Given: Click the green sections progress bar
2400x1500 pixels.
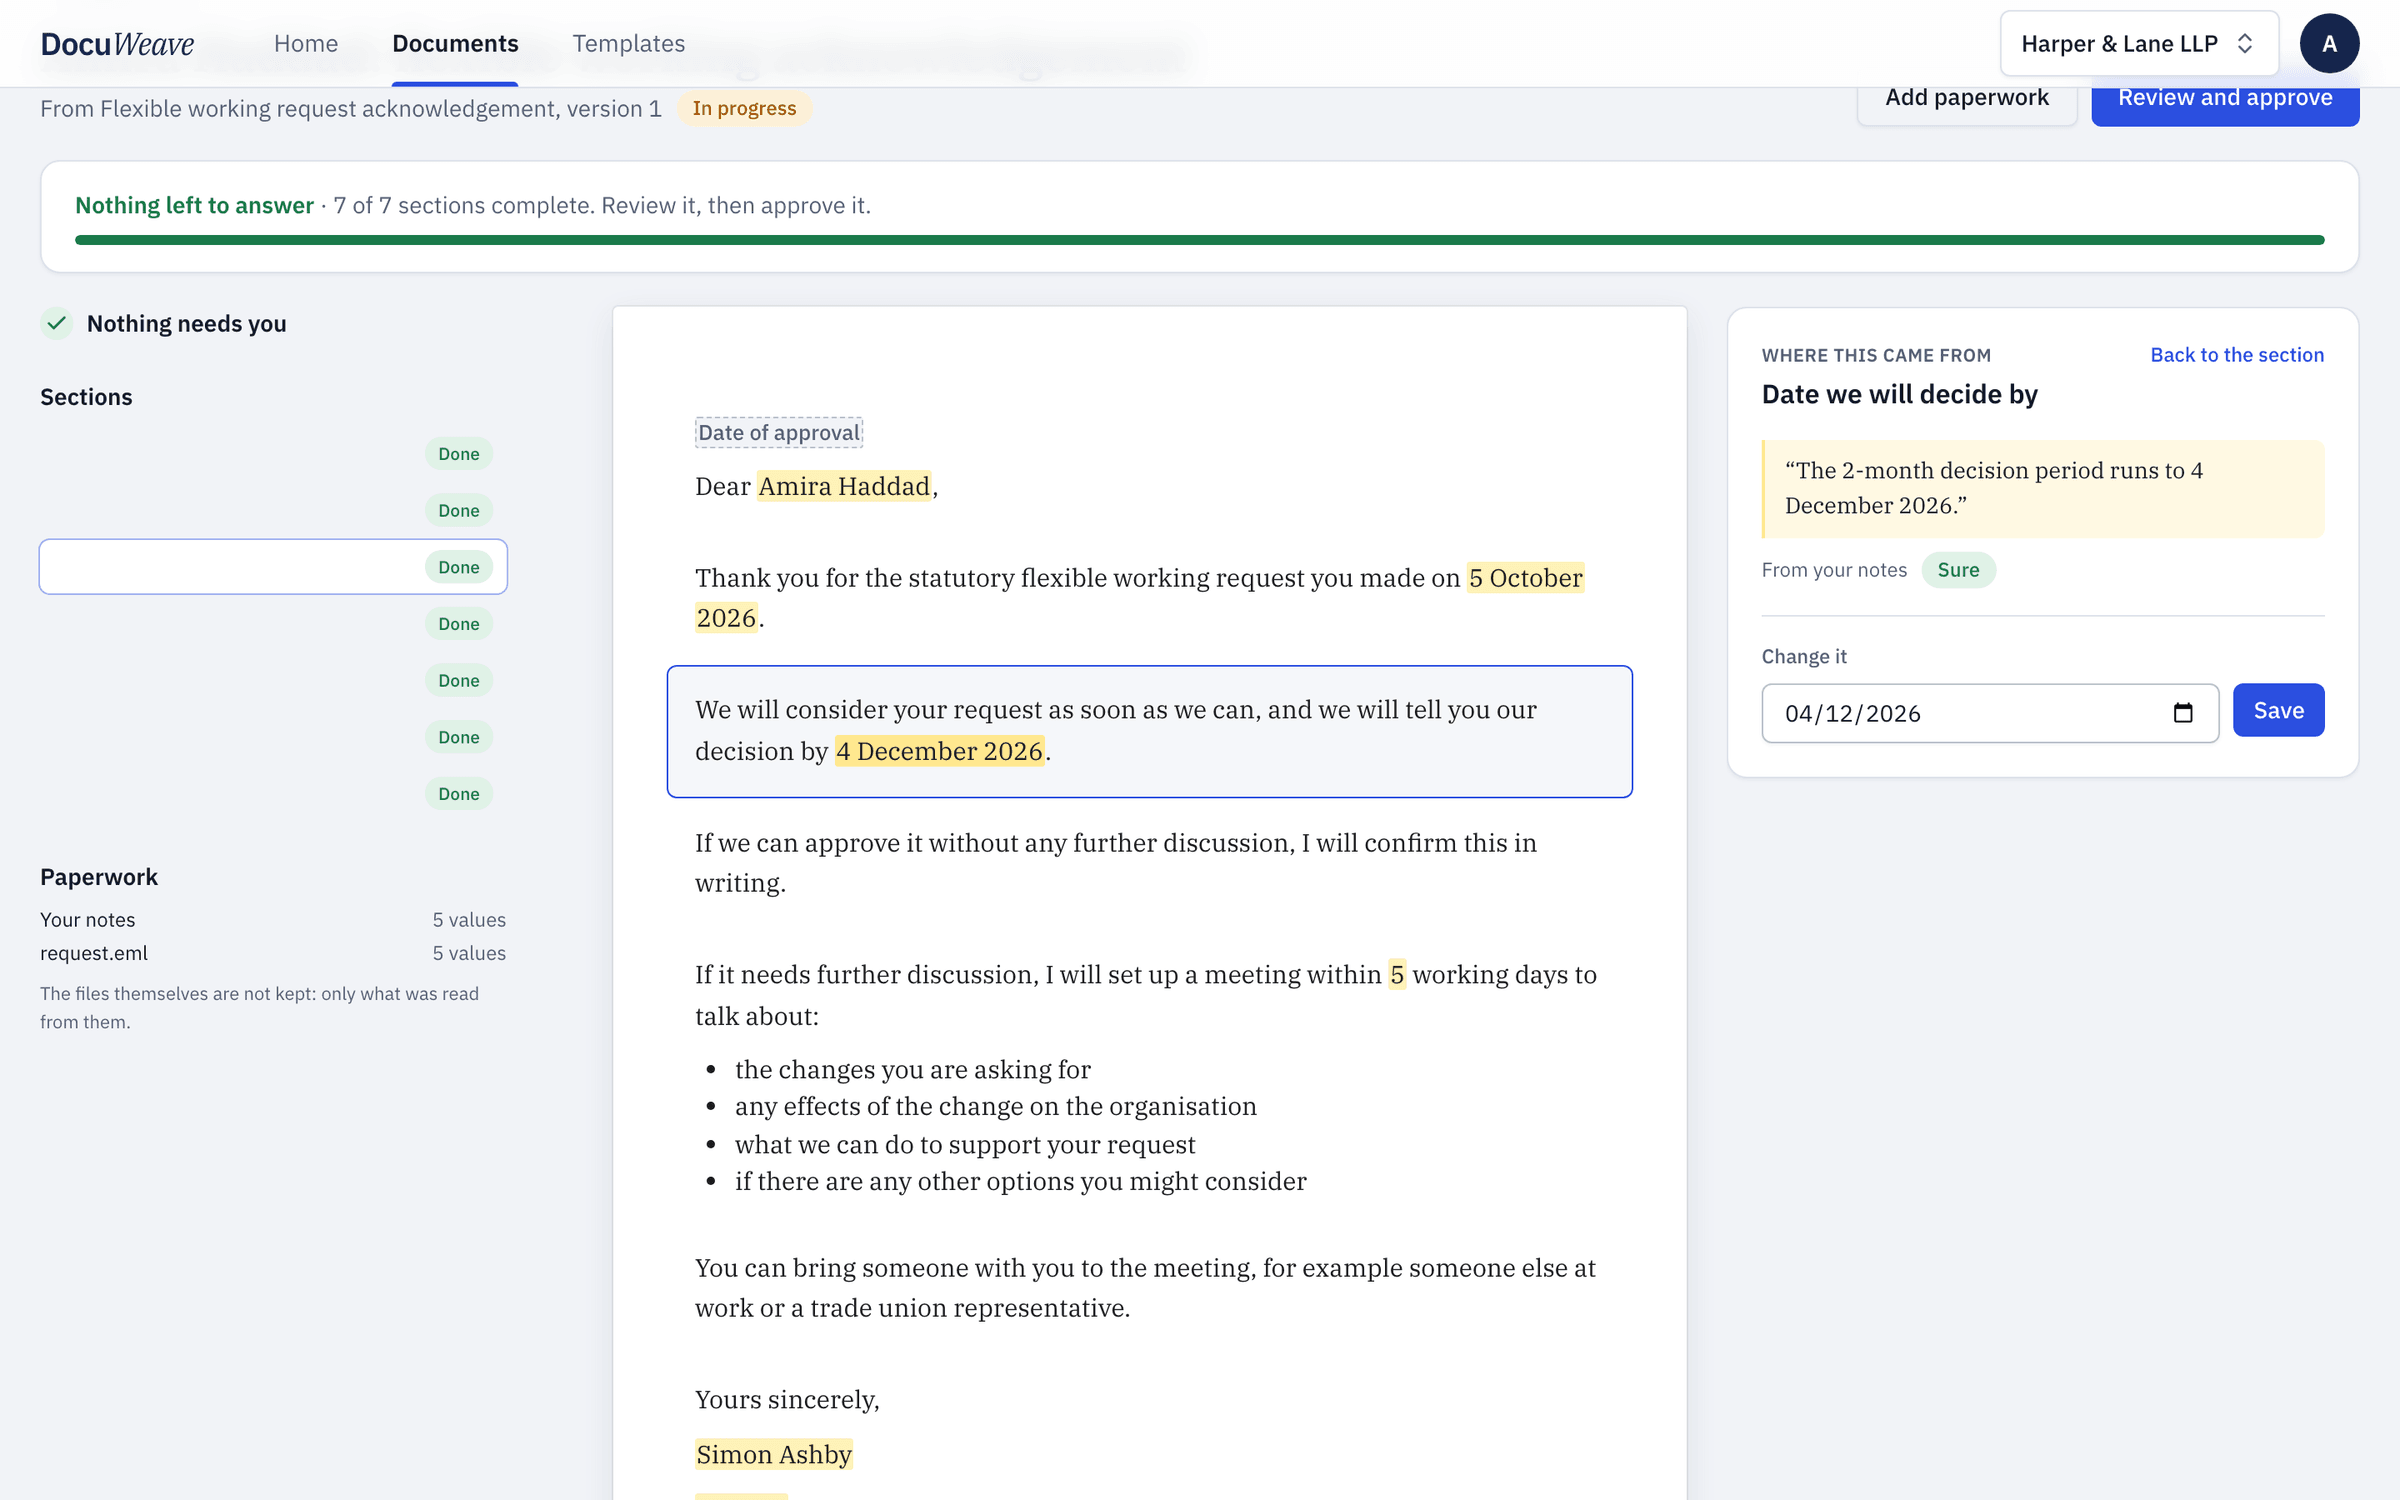Looking at the screenshot, I should (1199, 240).
